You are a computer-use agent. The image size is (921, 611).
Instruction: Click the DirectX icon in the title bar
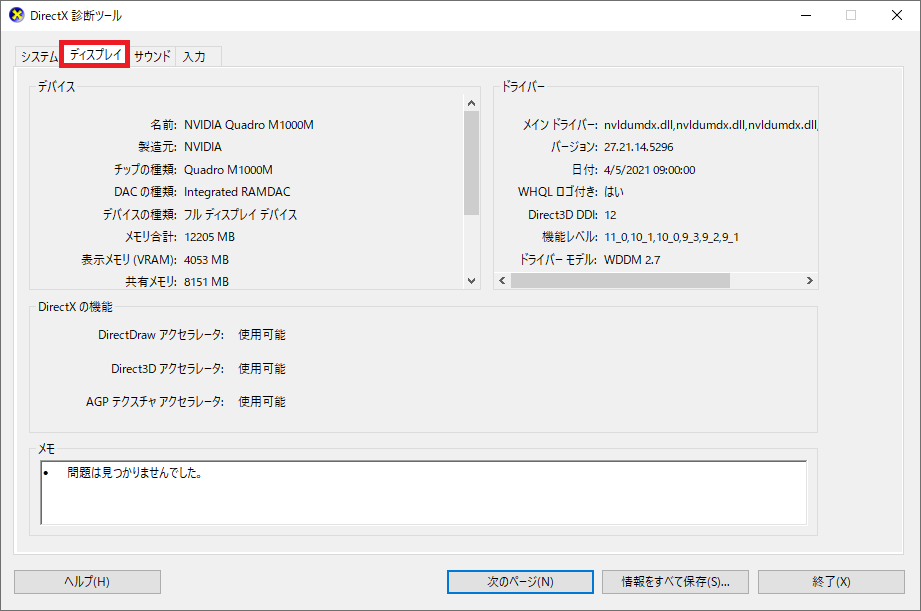pyautogui.click(x=16, y=15)
